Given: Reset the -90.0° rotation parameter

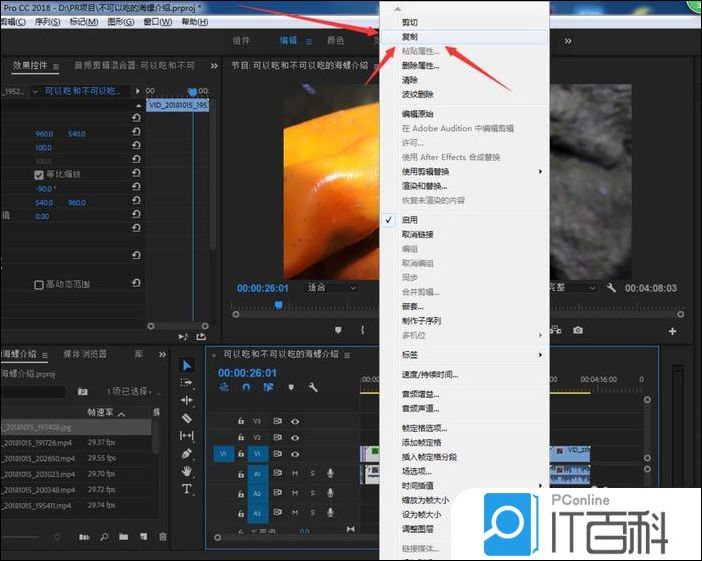Looking at the screenshot, I should click(137, 187).
